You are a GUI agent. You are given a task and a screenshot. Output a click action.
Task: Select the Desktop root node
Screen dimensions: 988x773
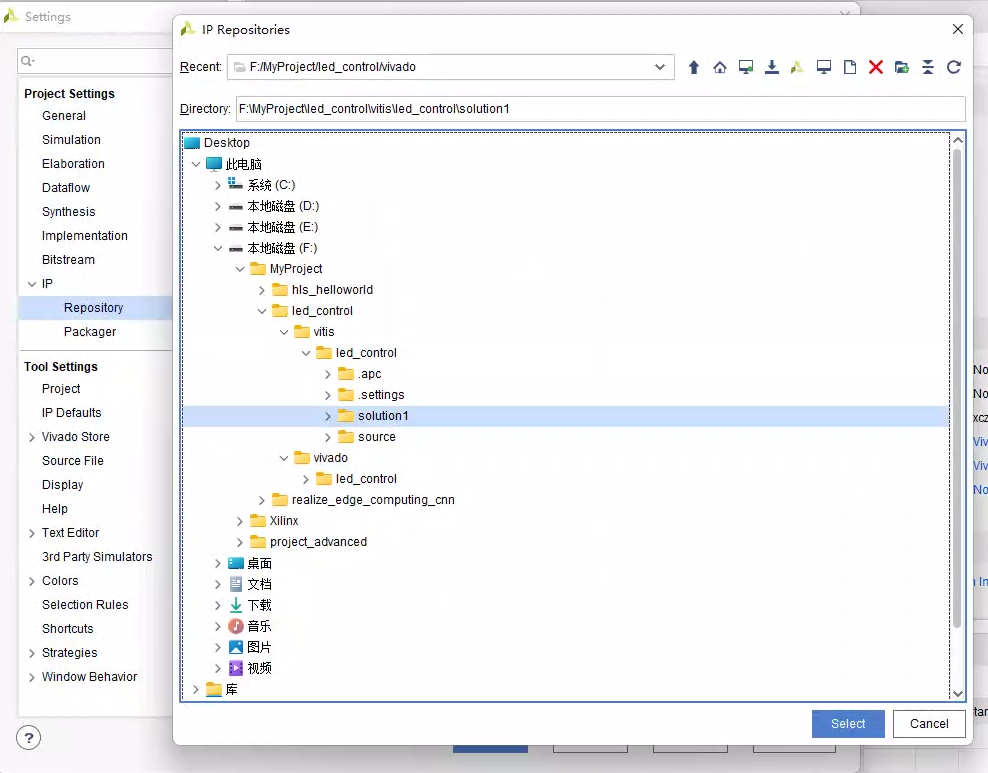click(226, 143)
